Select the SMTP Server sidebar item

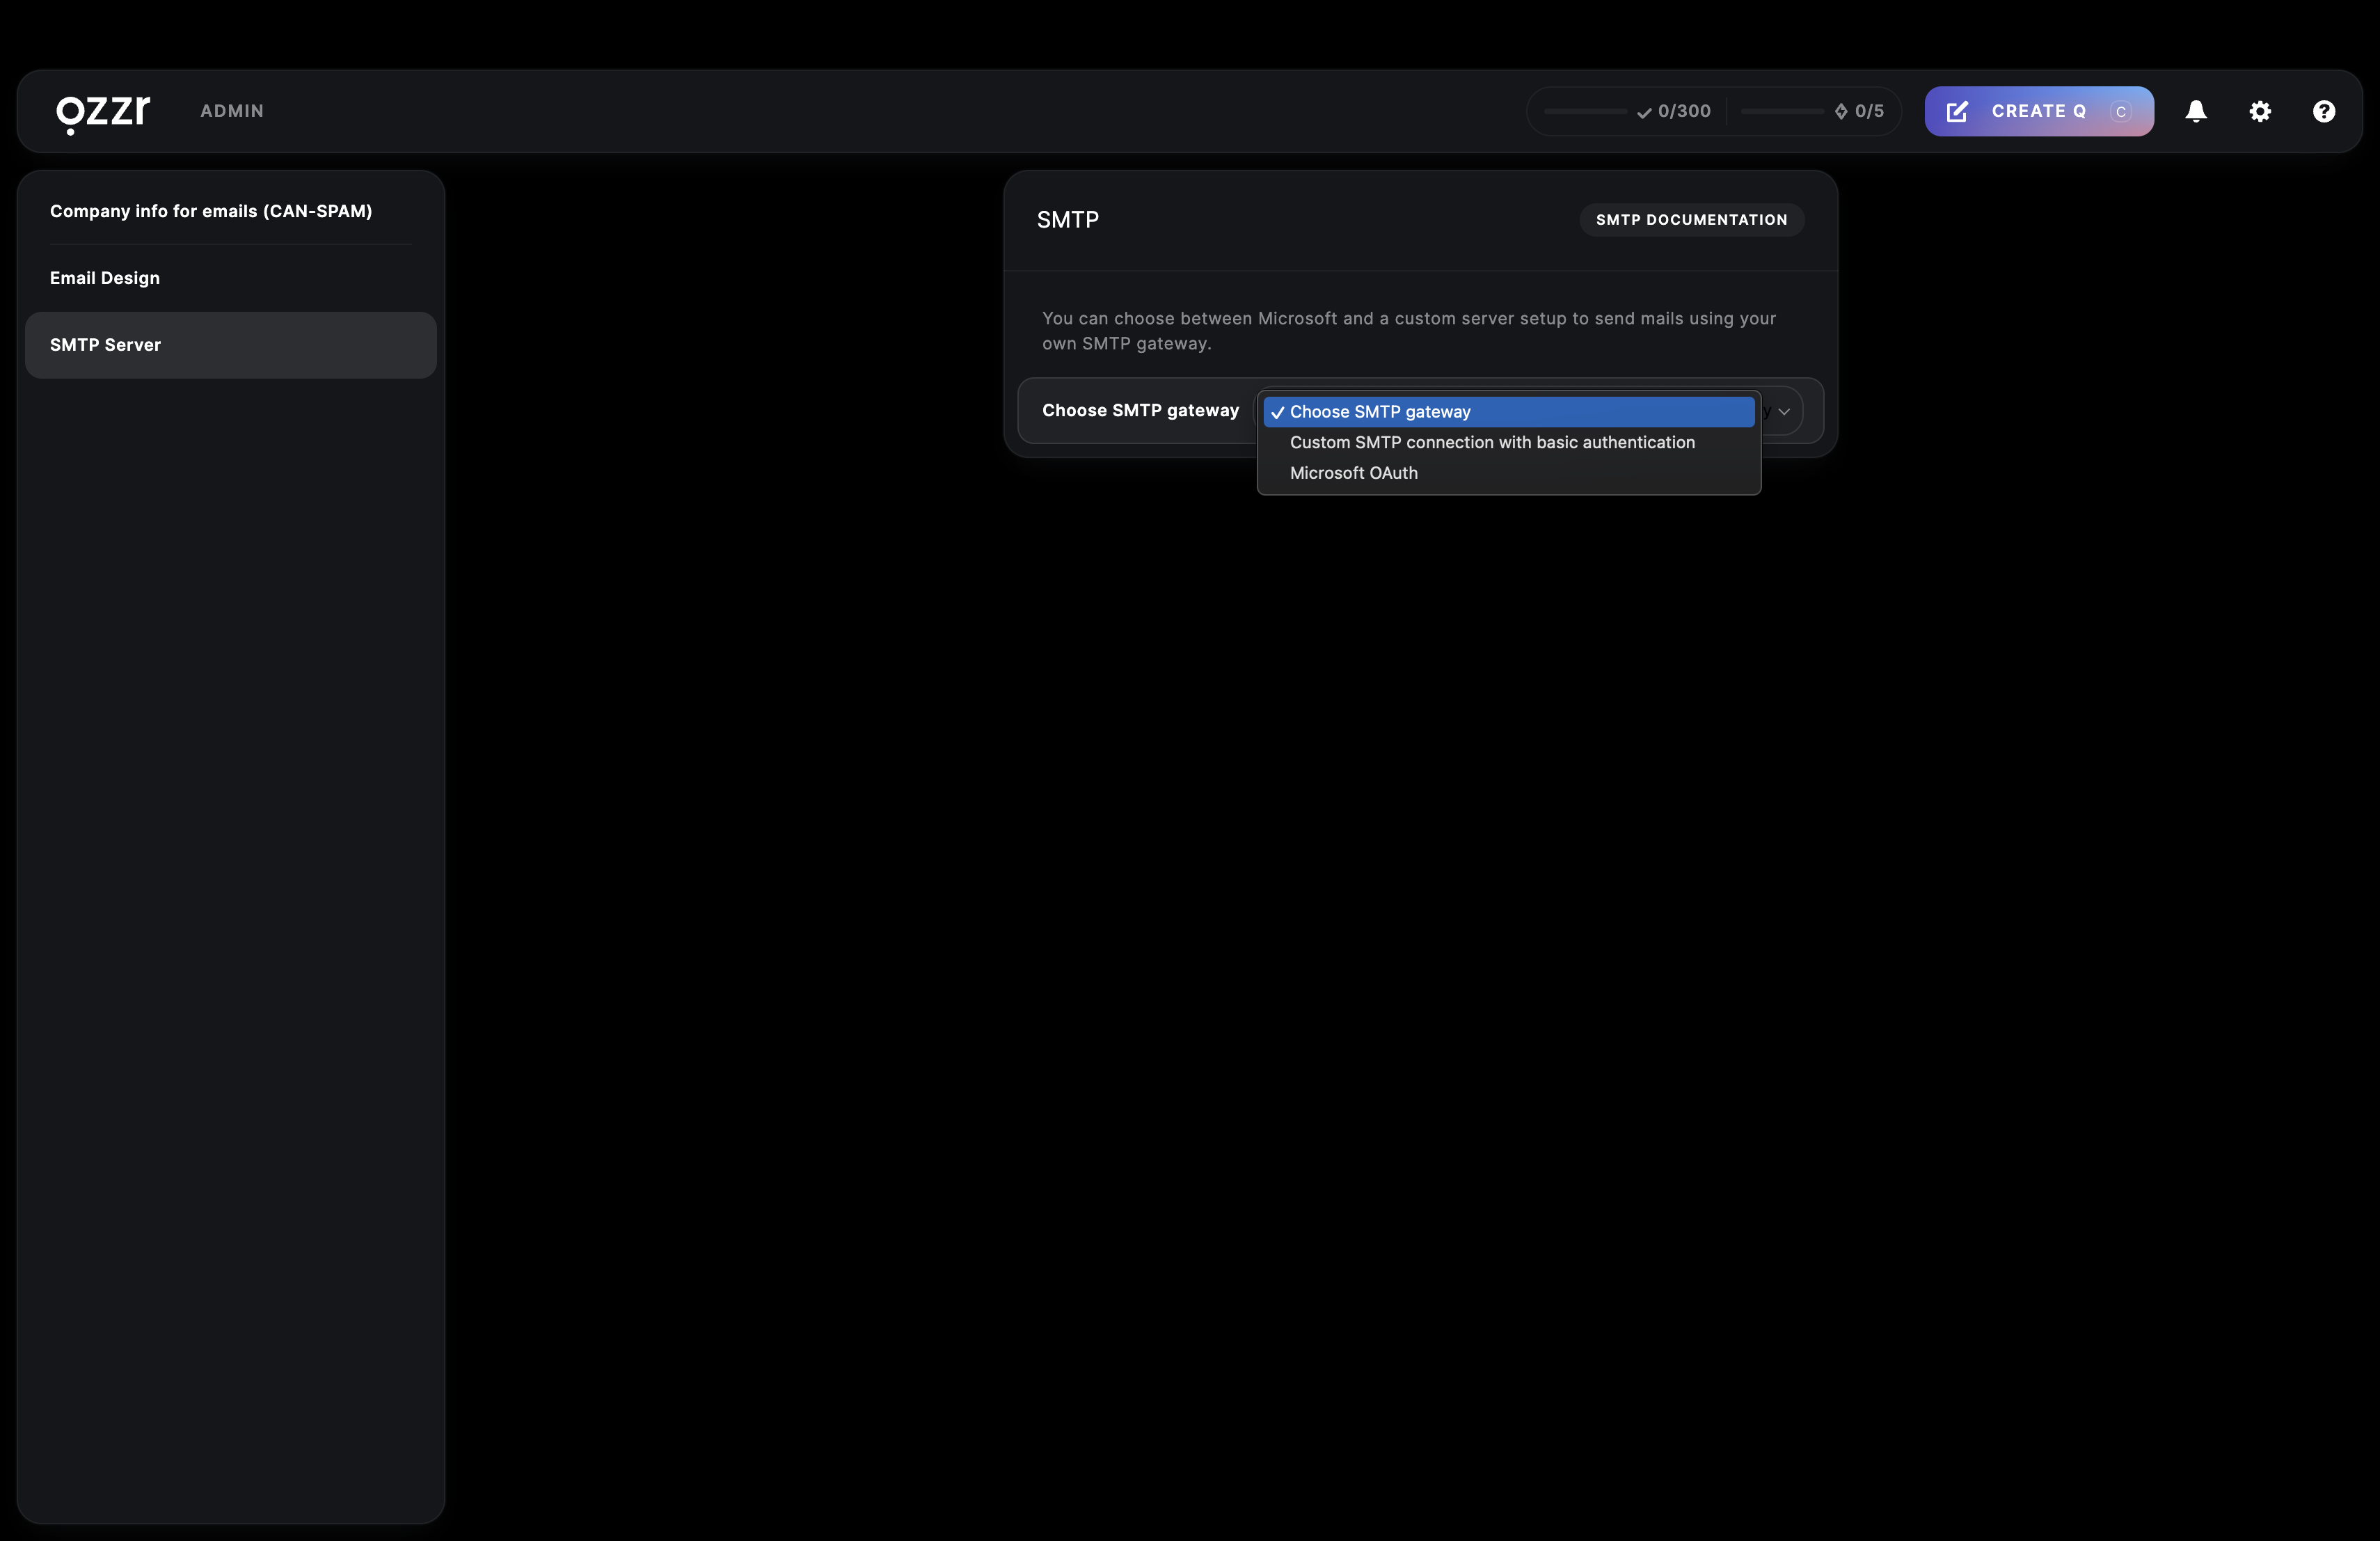pos(105,345)
